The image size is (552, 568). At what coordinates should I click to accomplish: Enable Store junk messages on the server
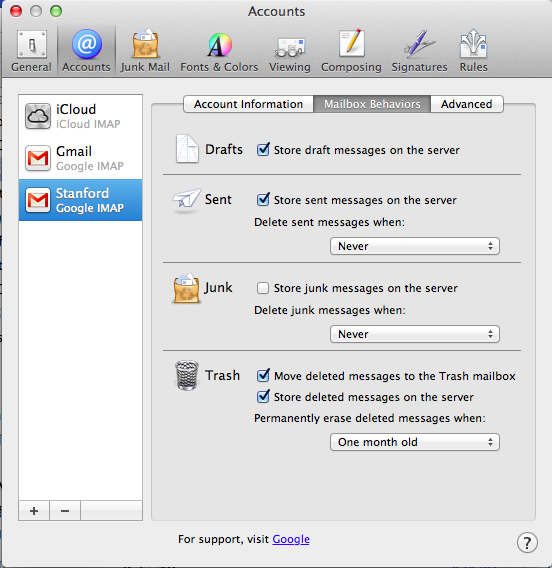click(x=263, y=288)
